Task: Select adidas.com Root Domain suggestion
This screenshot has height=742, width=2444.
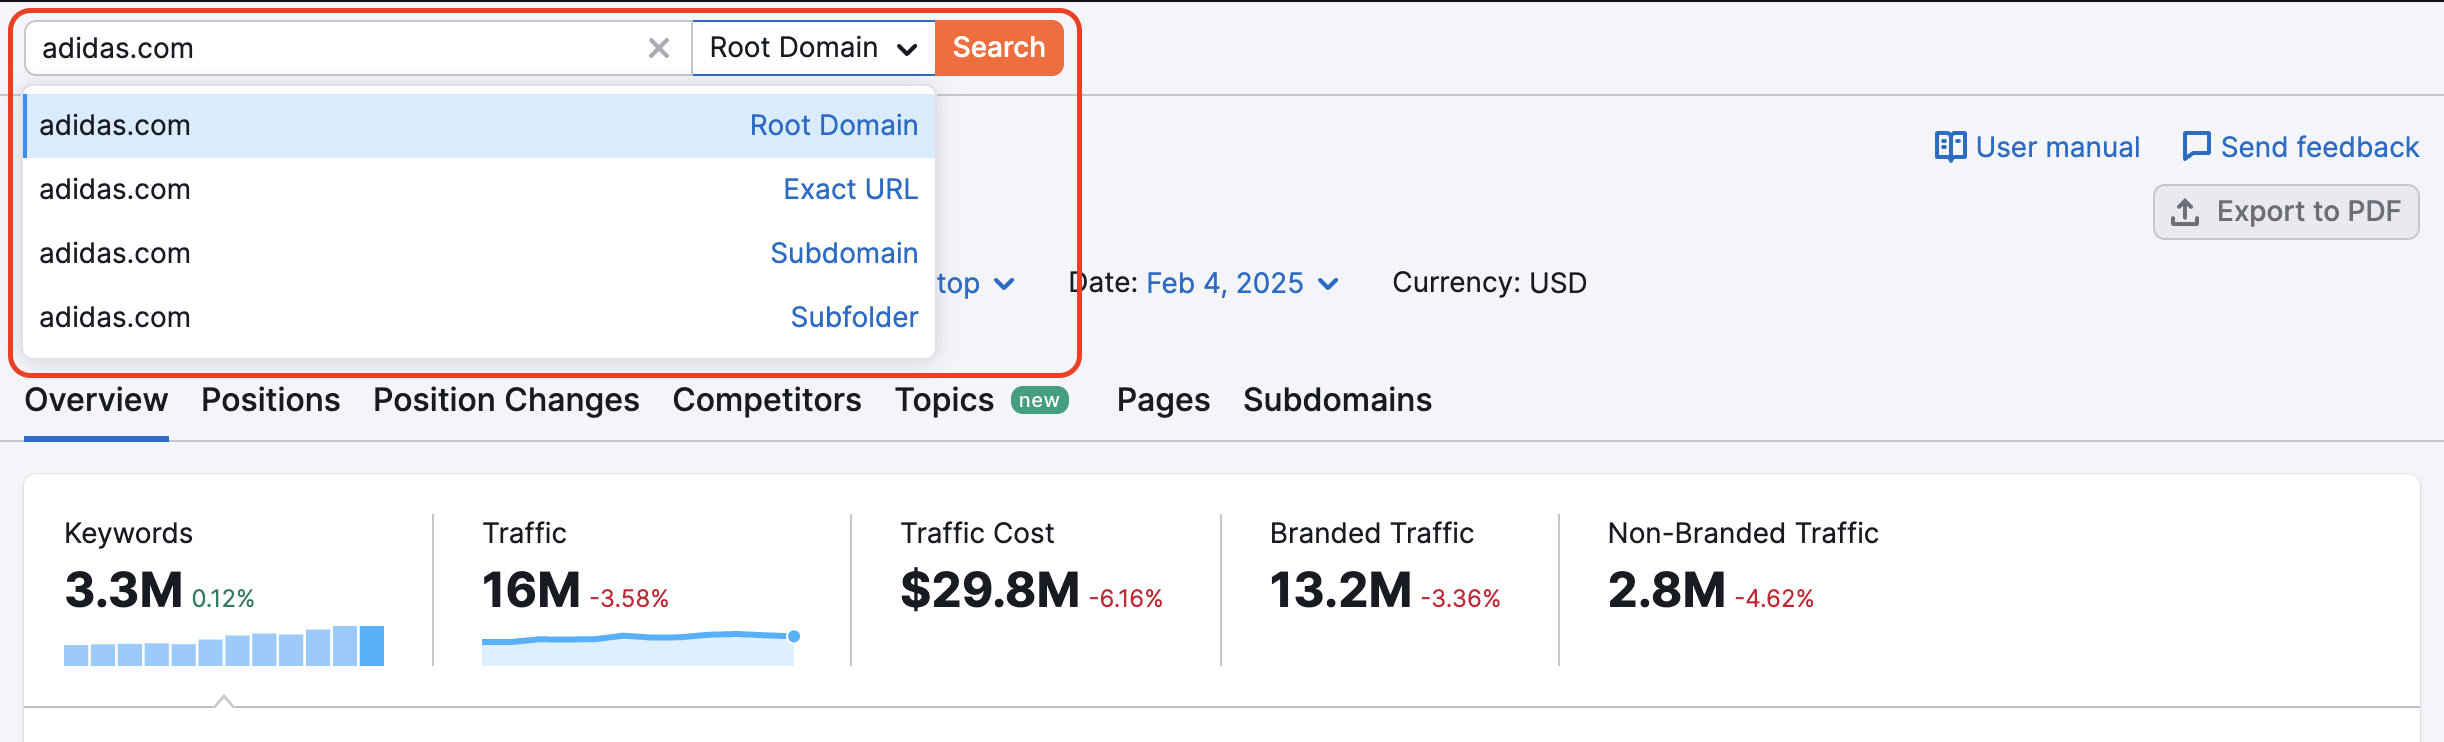Action: (479, 125)
